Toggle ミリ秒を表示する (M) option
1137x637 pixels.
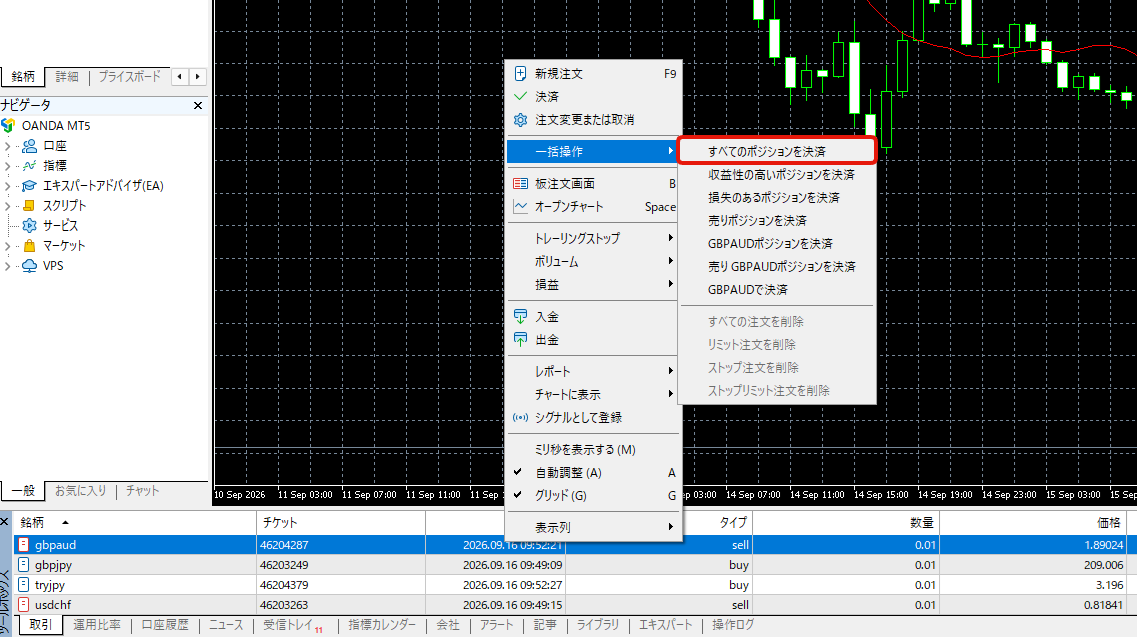[594, 450]
